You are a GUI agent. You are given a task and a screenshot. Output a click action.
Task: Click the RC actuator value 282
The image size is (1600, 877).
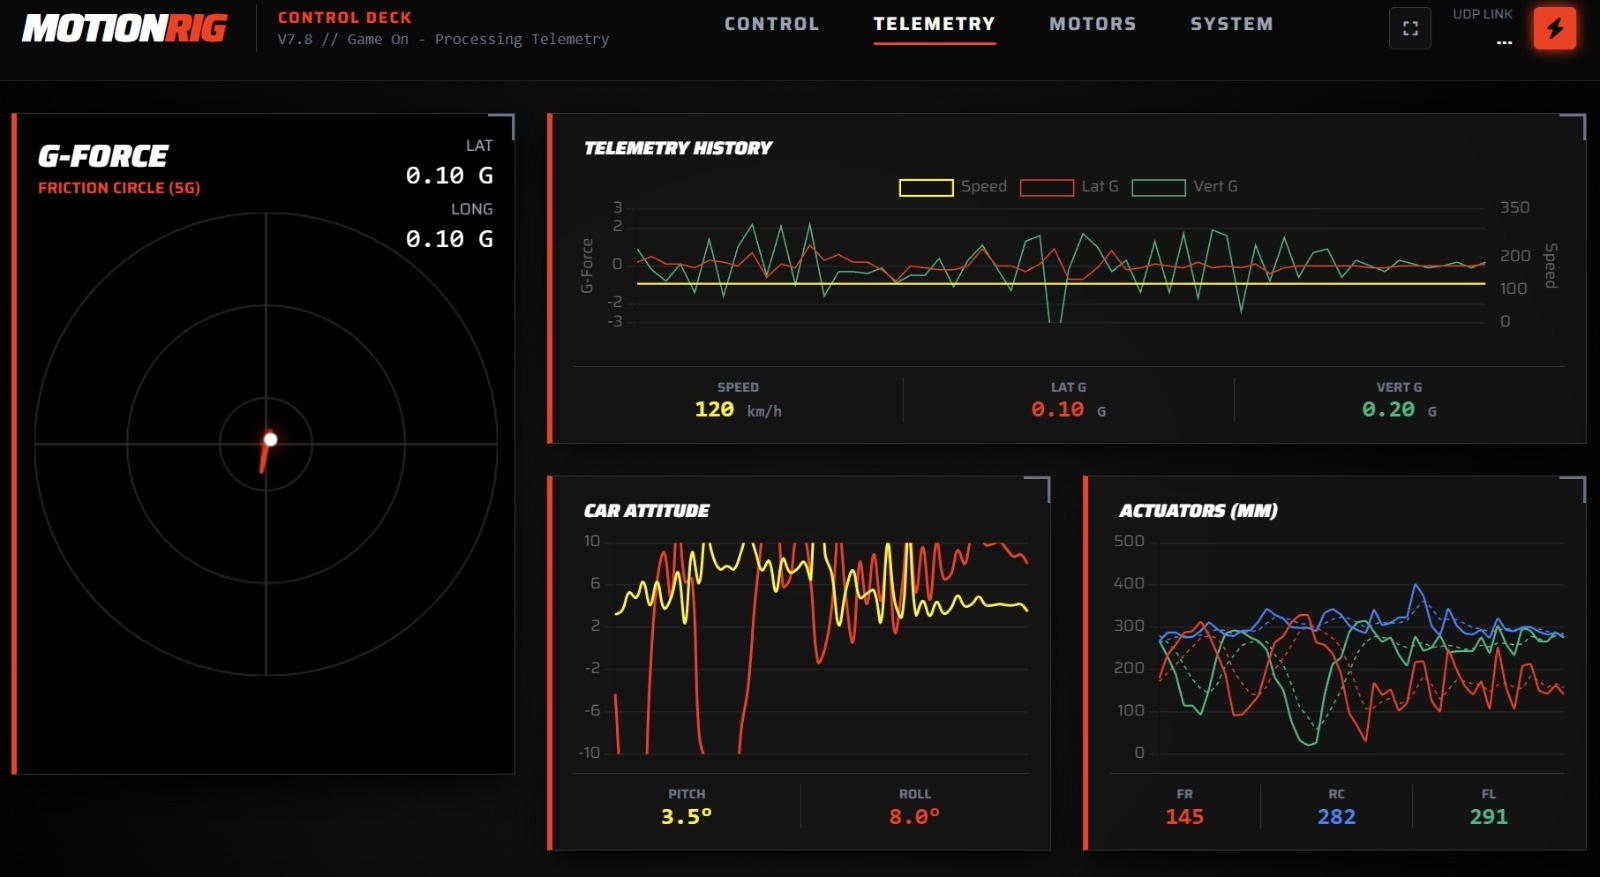tap(1336, 817)
